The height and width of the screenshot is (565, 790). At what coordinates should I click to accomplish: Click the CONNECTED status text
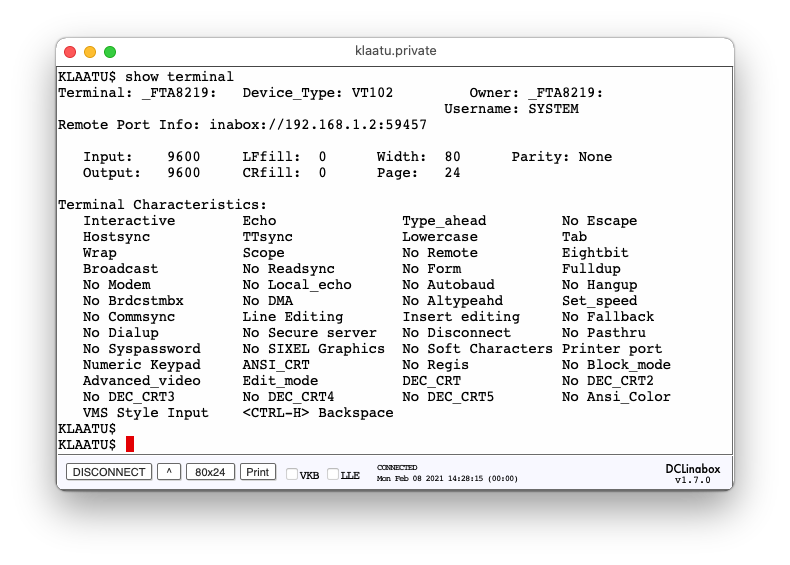[x=397, y=467]
